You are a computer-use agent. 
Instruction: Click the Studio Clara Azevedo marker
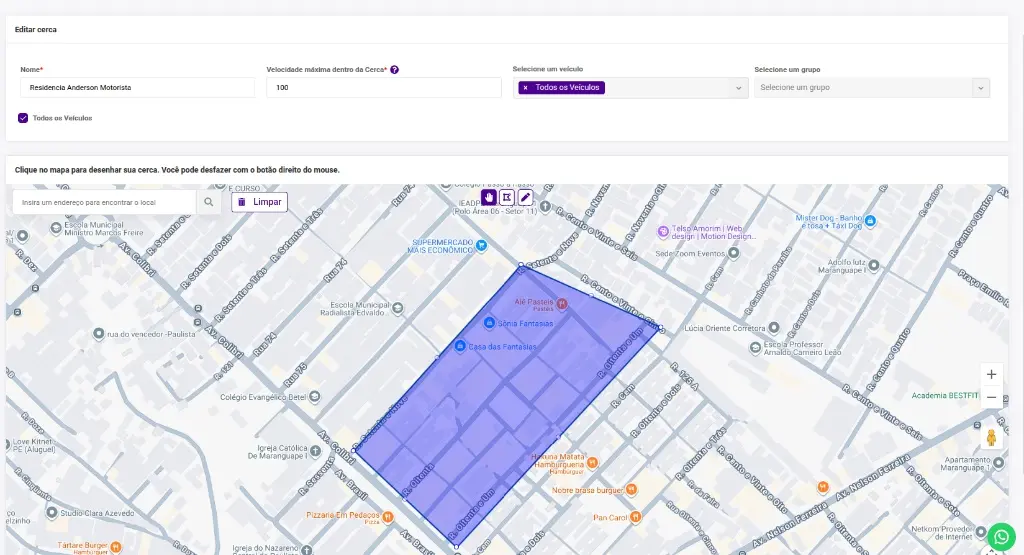pyautogui.click(x=52, y=513)
